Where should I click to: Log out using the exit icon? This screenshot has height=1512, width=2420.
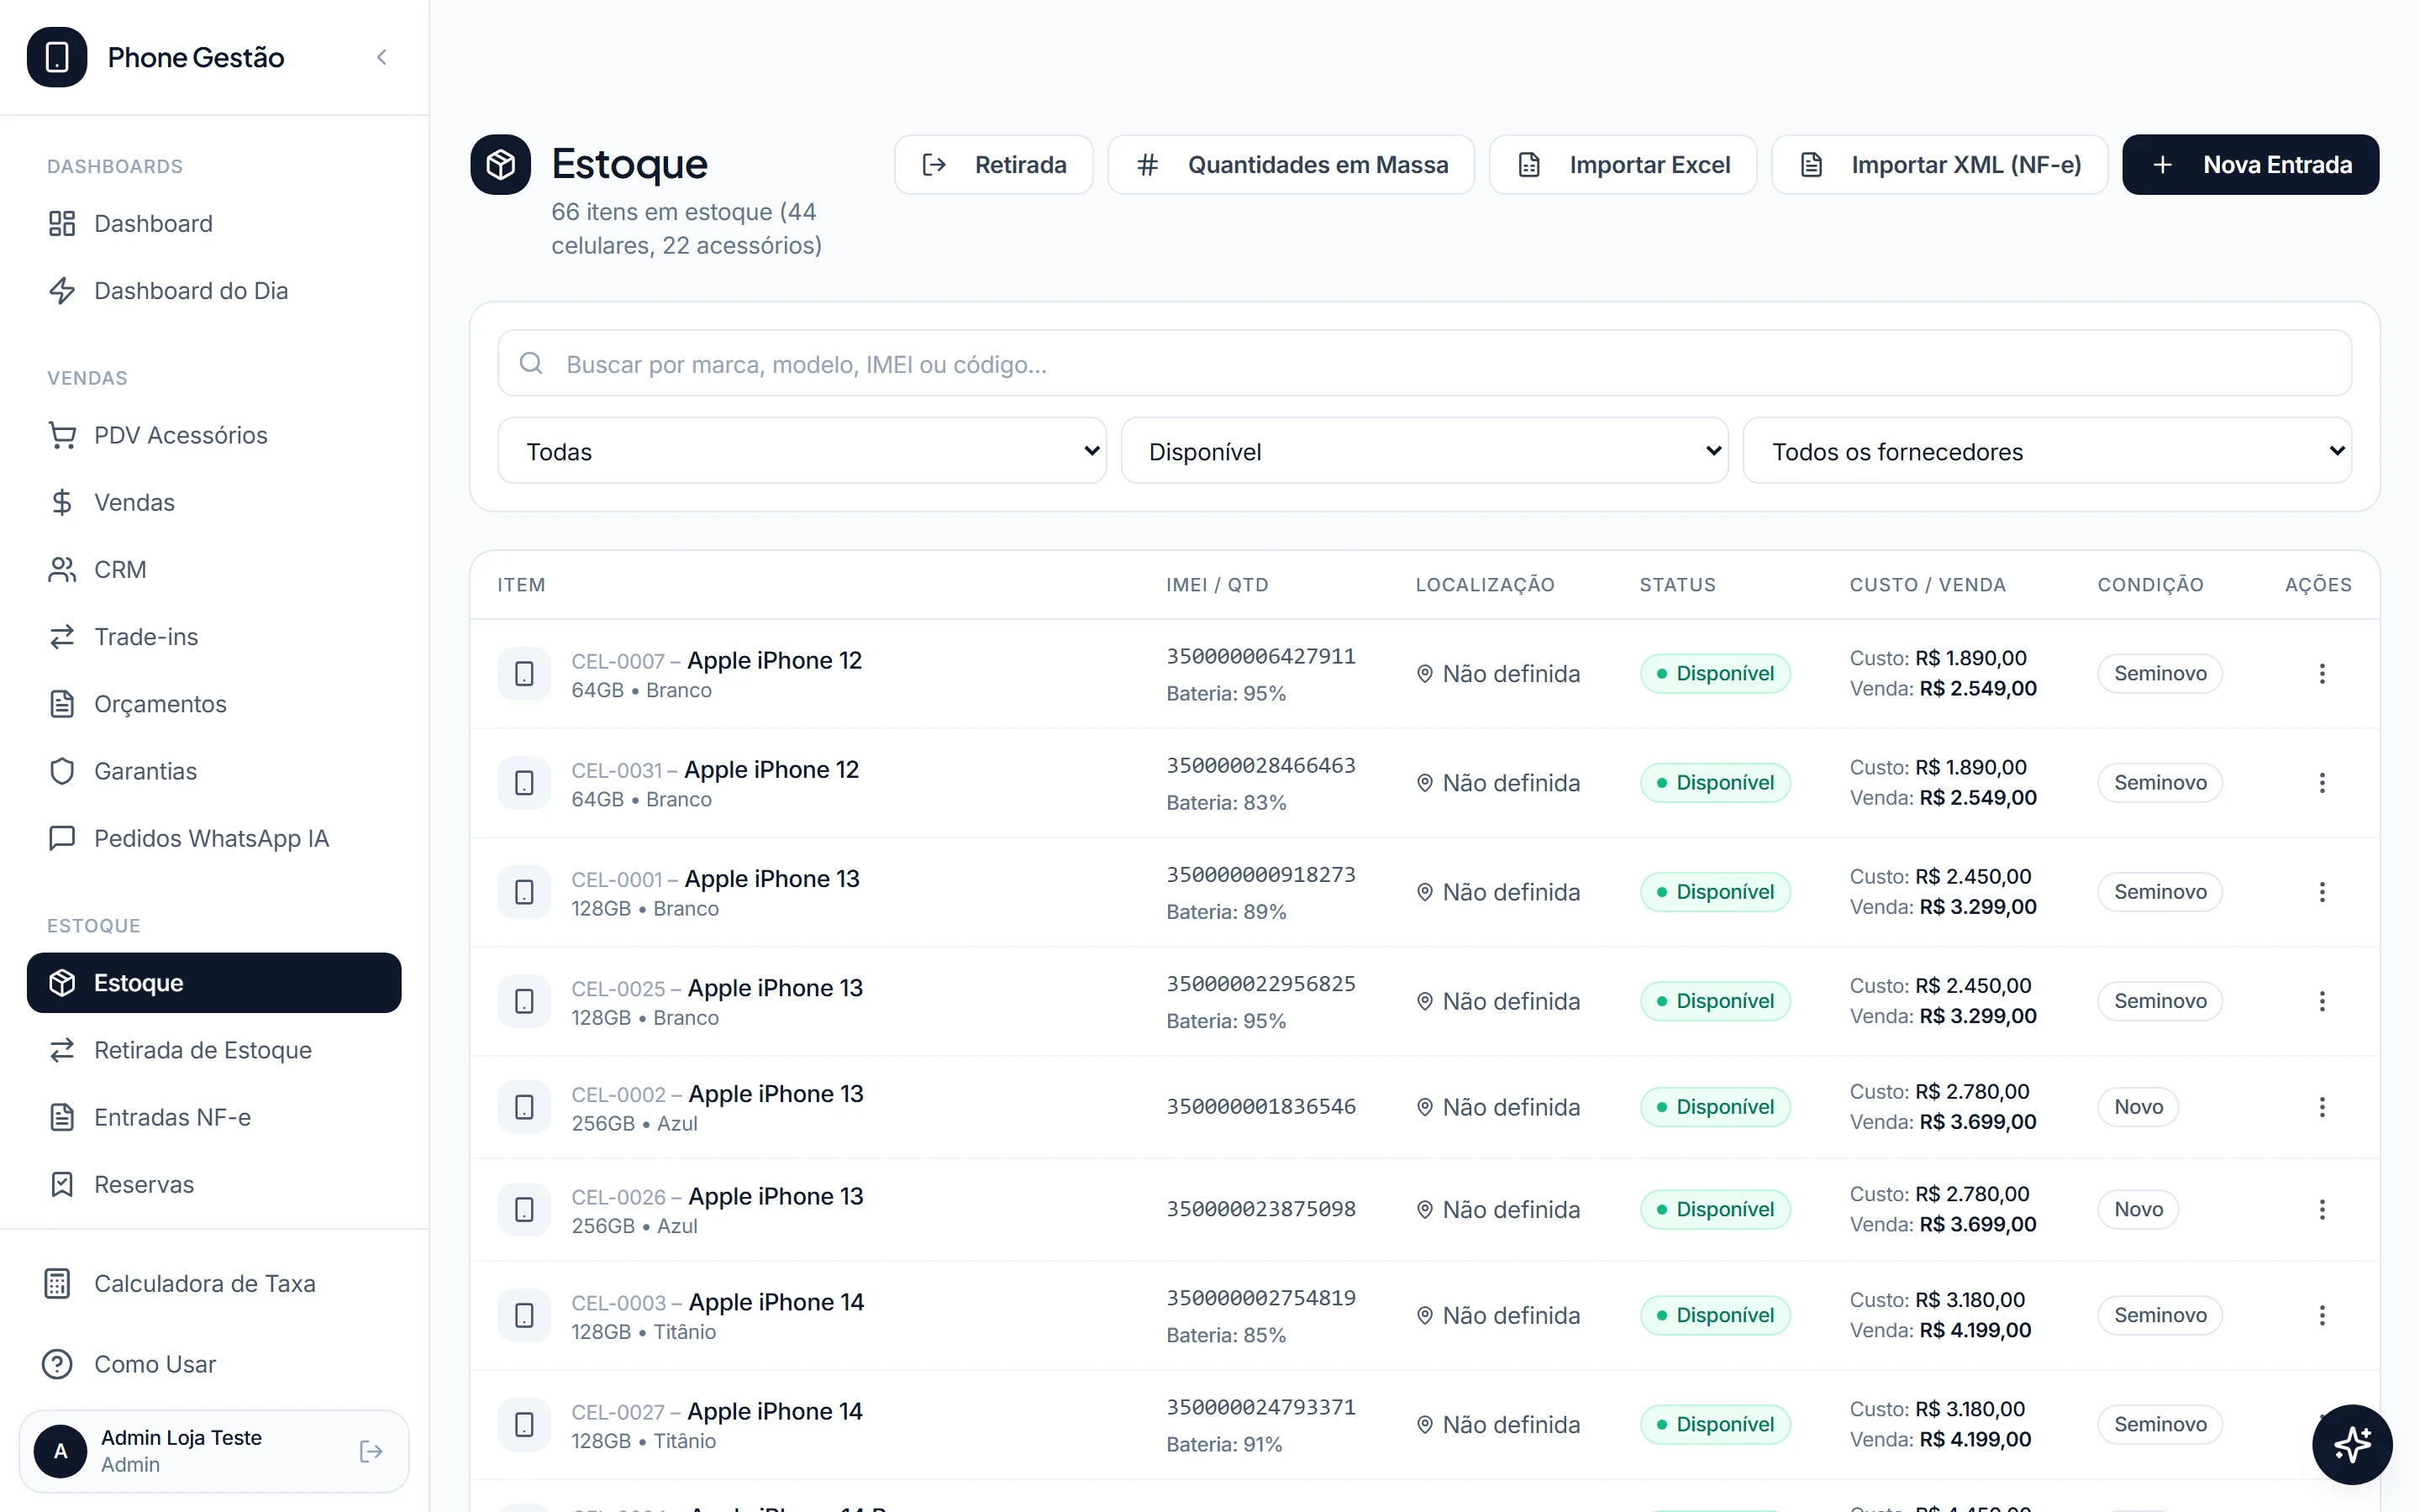coord(371,1451)
